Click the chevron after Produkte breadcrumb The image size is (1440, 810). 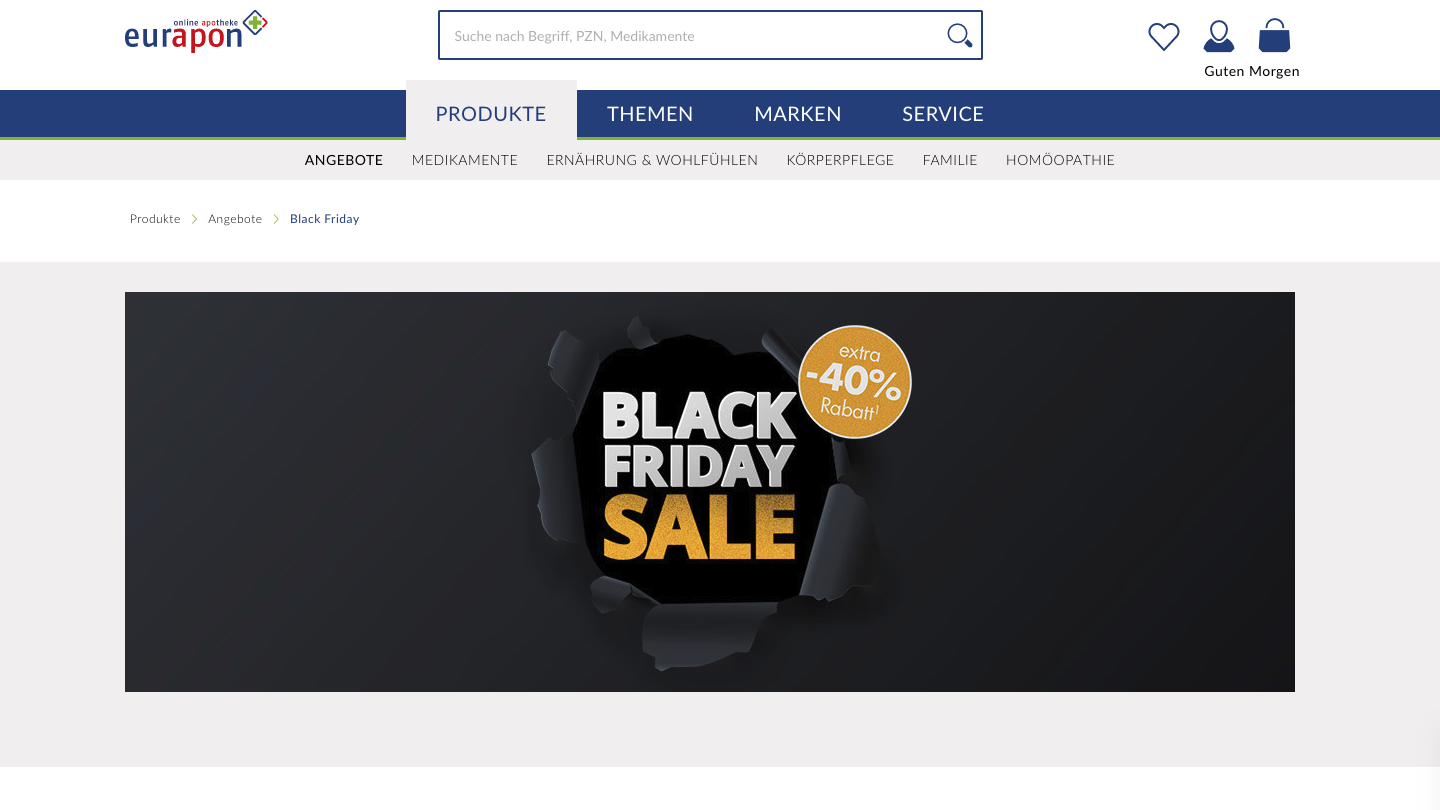click(194, 219)
